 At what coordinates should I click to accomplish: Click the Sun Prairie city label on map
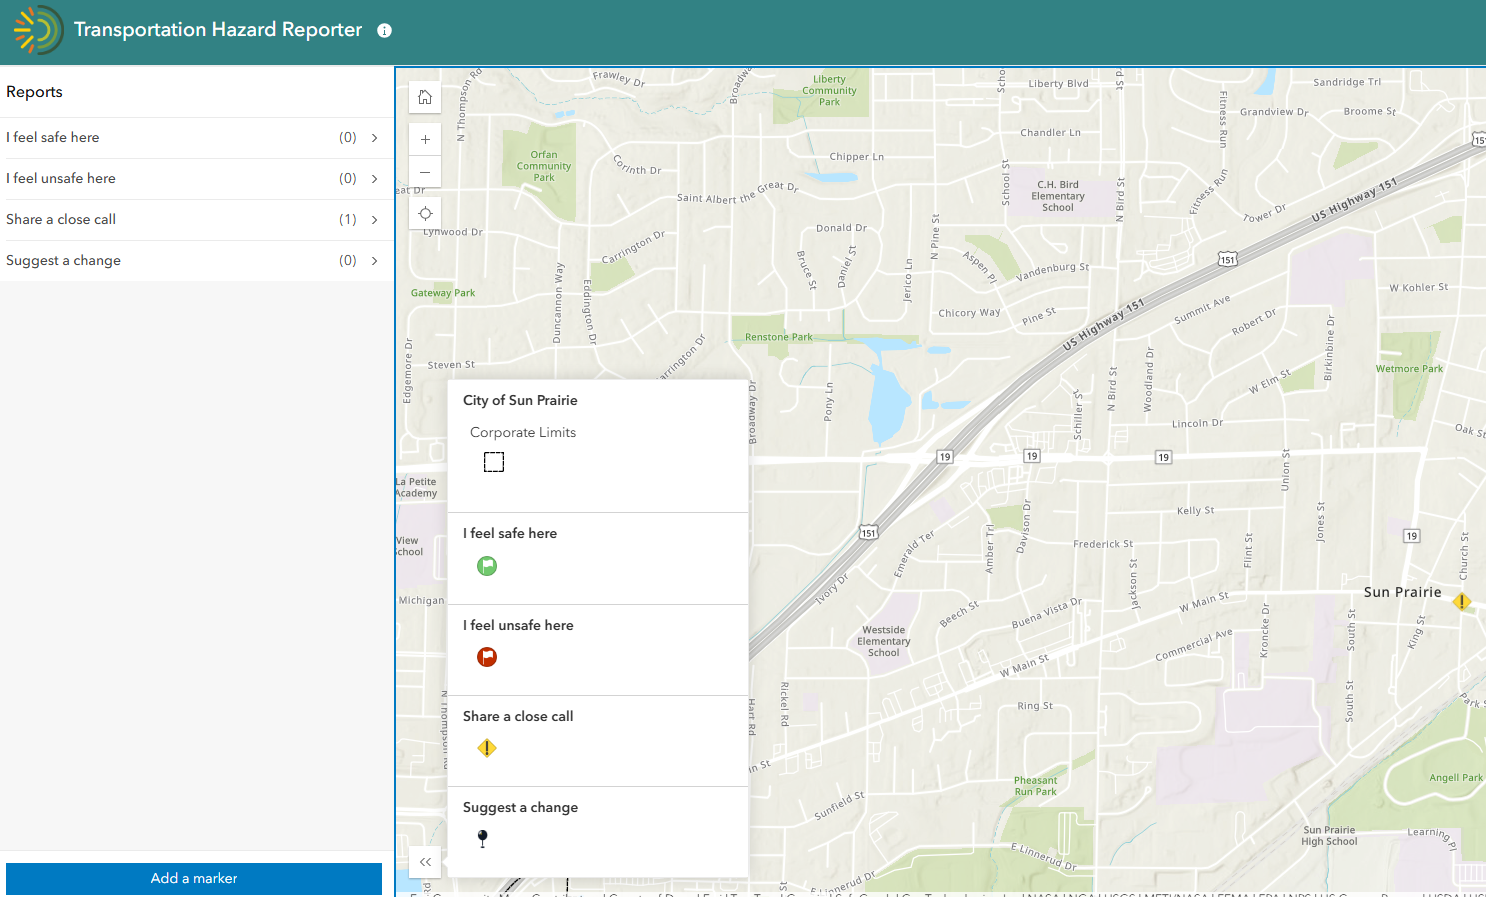(x=1403, y=592)
